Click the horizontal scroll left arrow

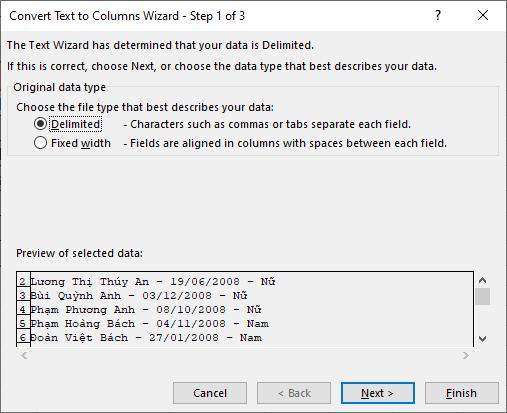point(24,356)
